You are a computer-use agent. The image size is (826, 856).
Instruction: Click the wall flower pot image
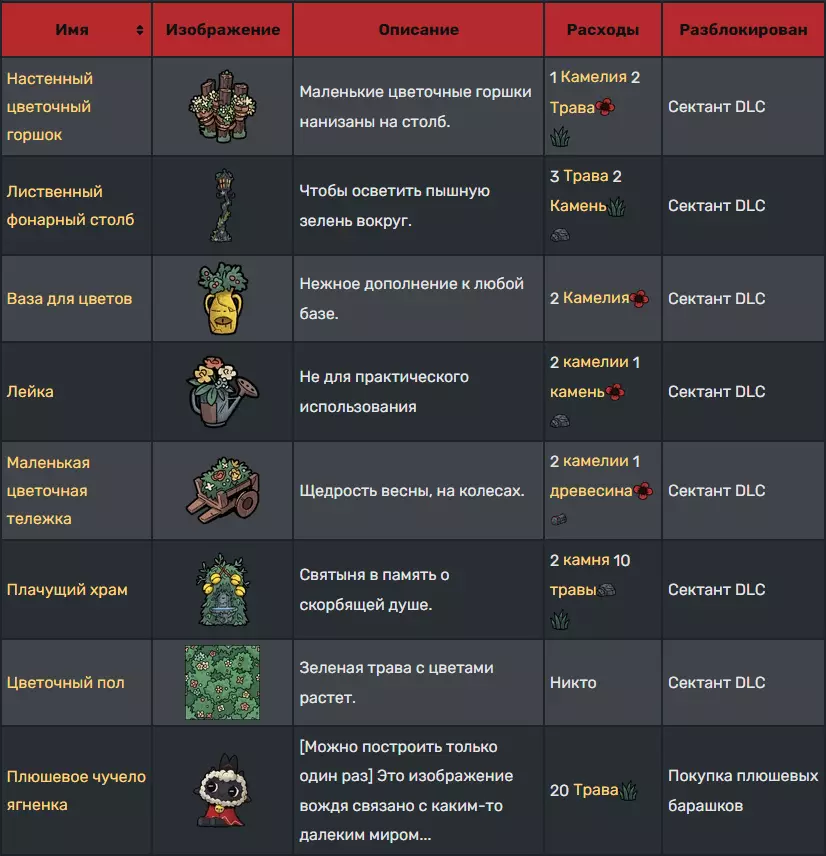(222, 106)
